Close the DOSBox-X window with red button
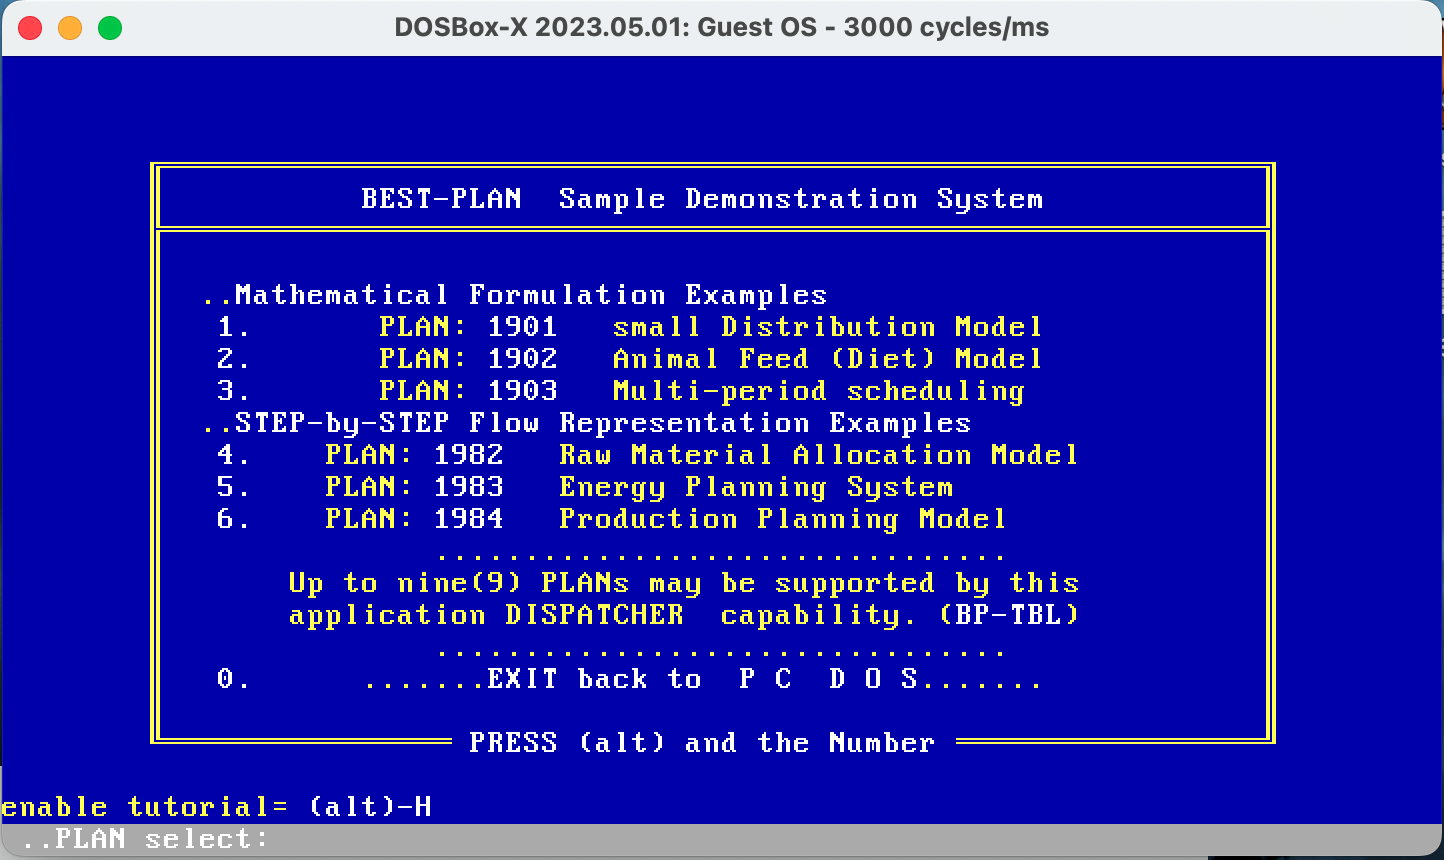This screenshot has height=860, width=1444. point(30,28)
